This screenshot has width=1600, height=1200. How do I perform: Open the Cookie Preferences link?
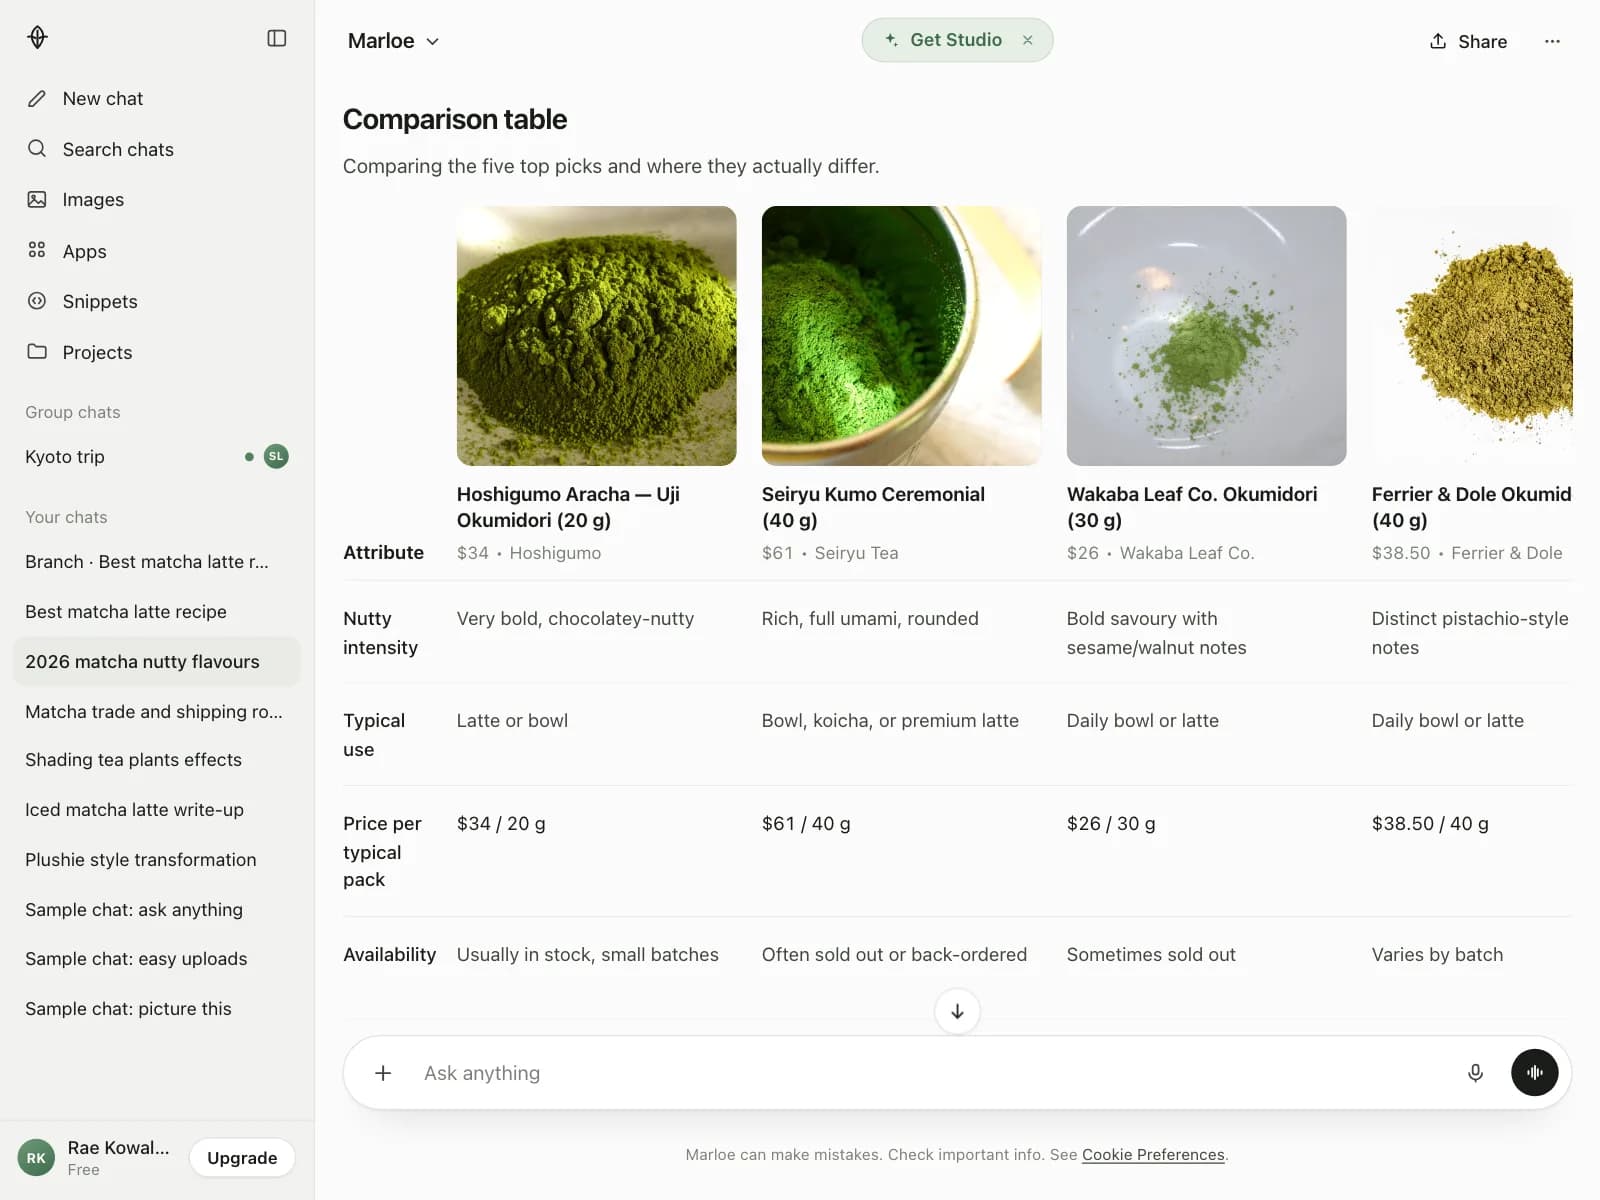1153,1155
